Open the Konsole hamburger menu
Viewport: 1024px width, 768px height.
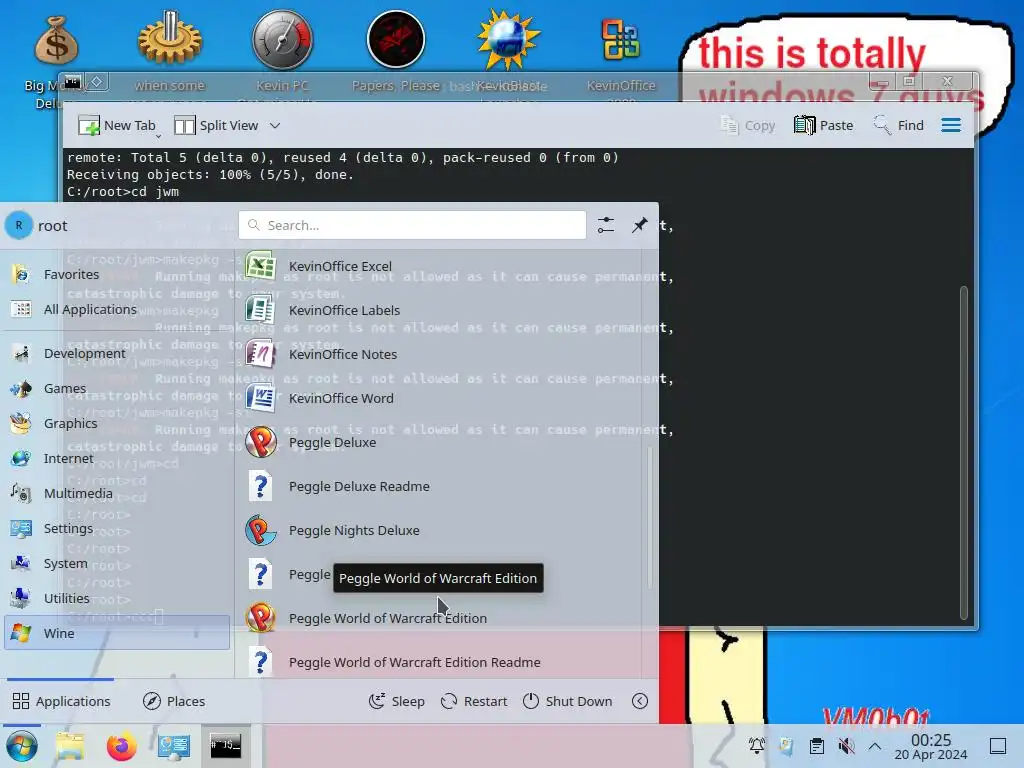click(x=951, y=125)
